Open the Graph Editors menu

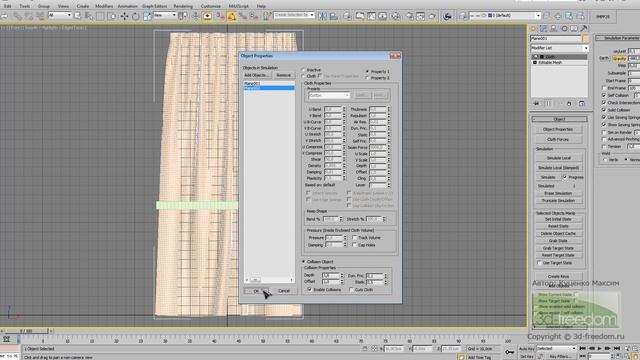(155, 6)
